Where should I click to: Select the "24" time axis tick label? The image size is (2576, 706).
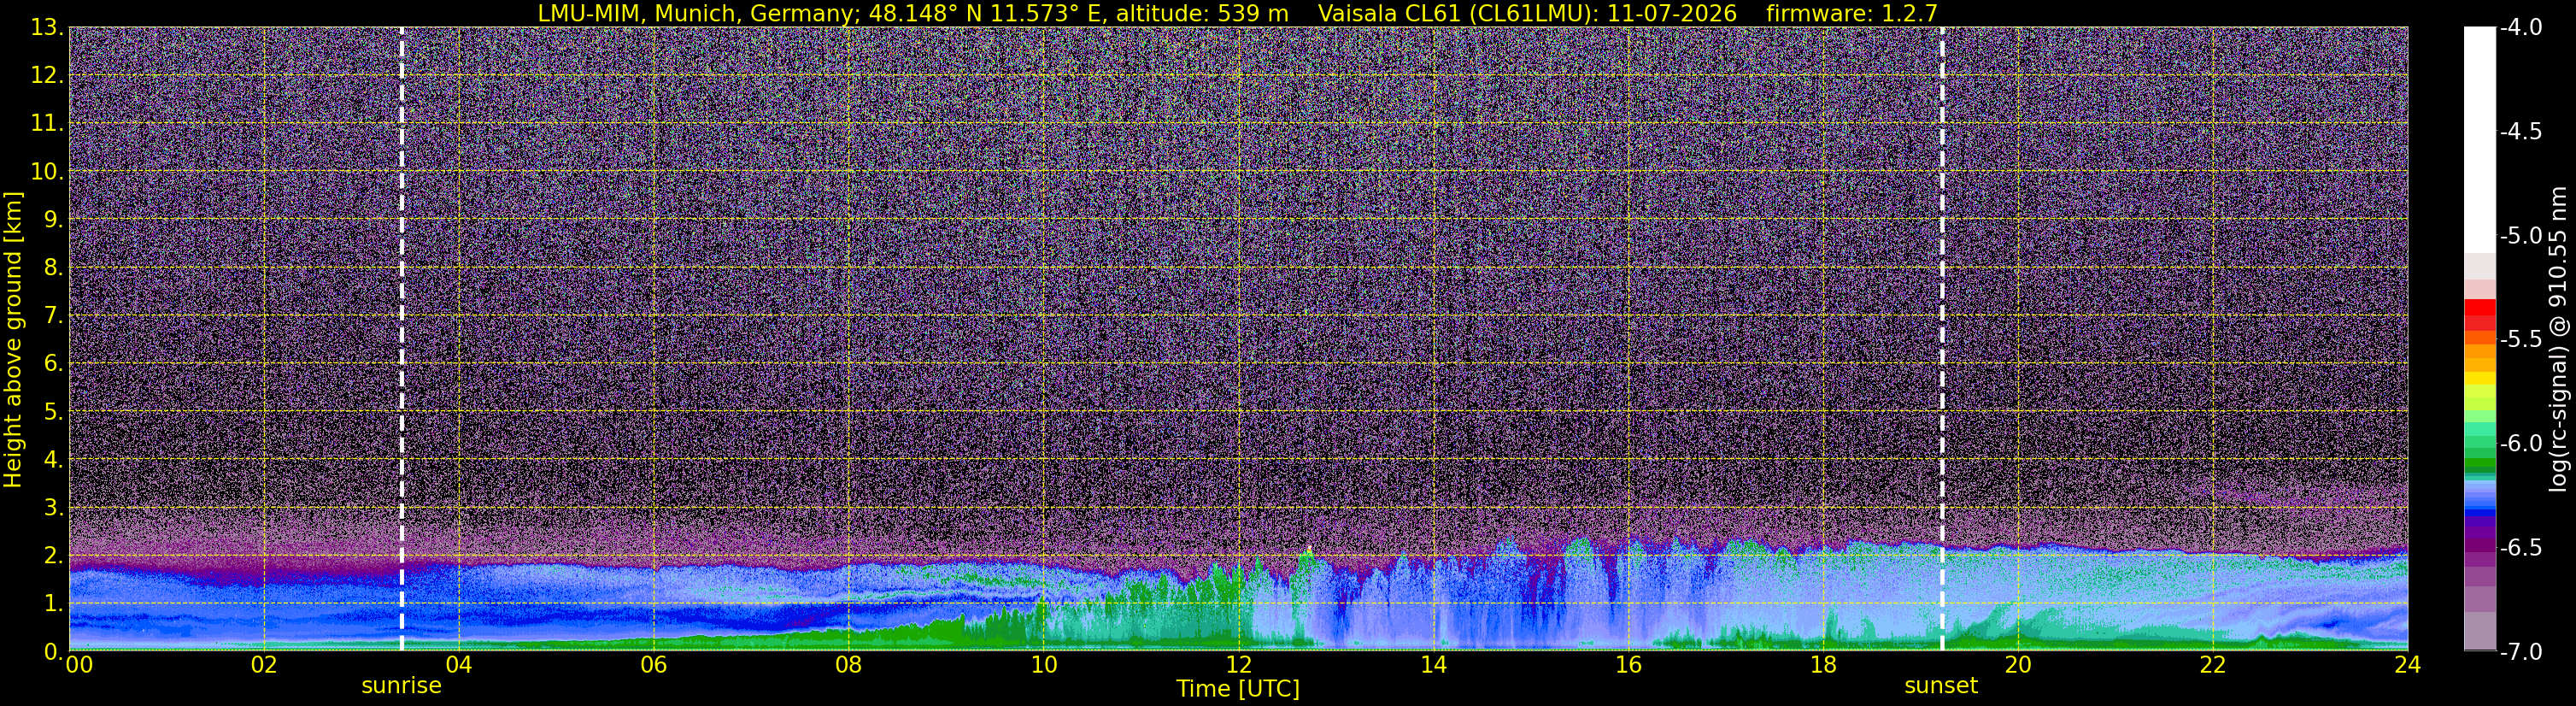2408,665
